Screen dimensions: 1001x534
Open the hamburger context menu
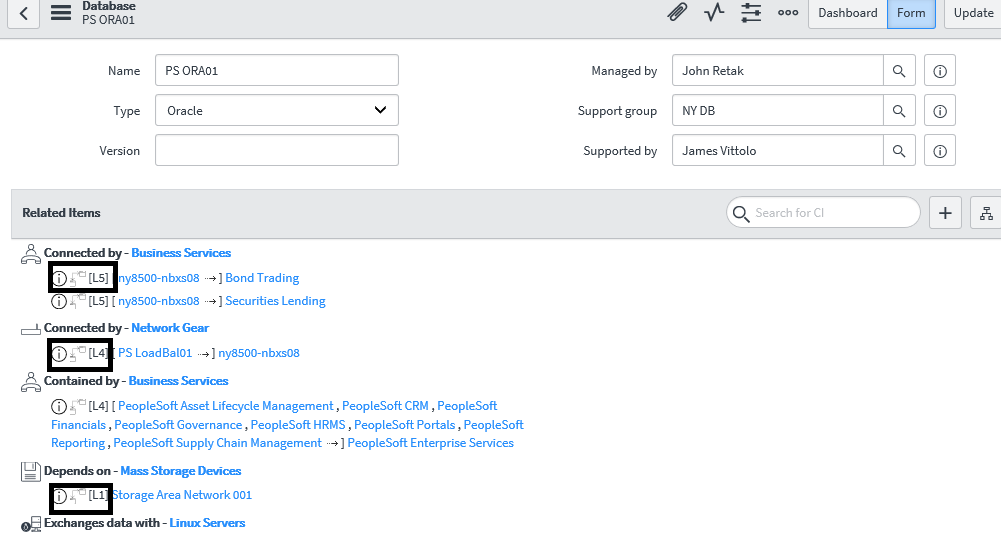tap(61, 13)
